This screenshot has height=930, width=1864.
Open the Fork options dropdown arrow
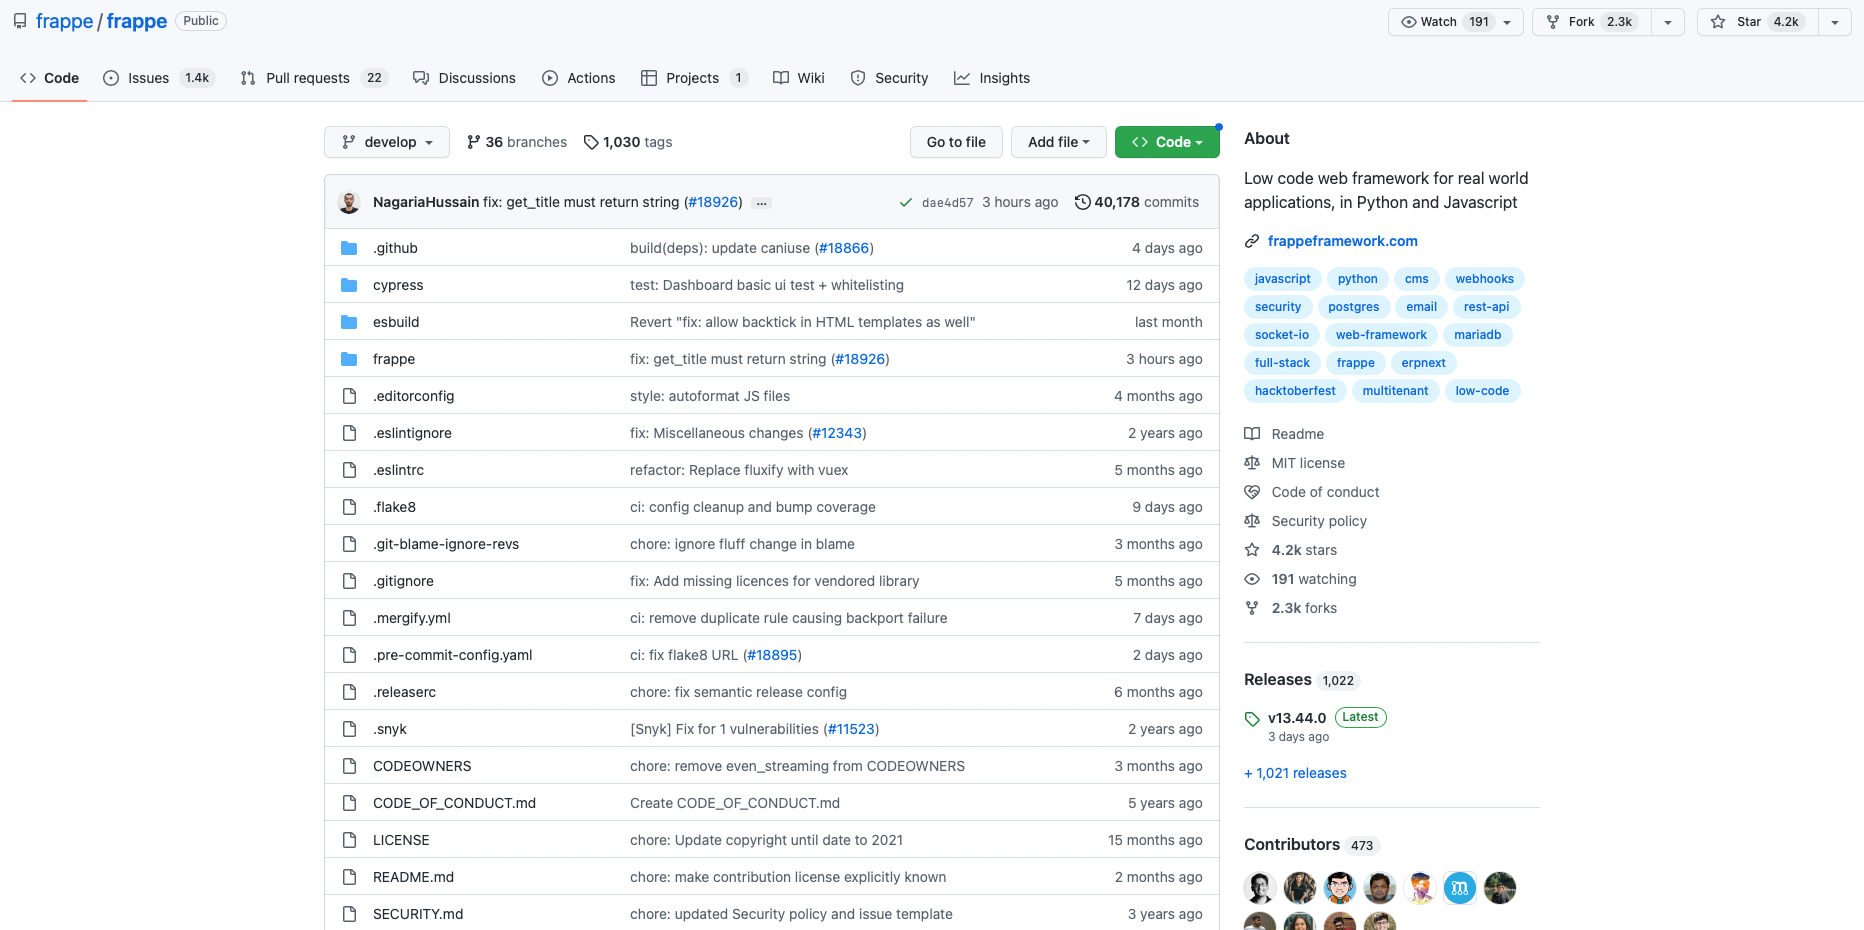[1668, 22]
